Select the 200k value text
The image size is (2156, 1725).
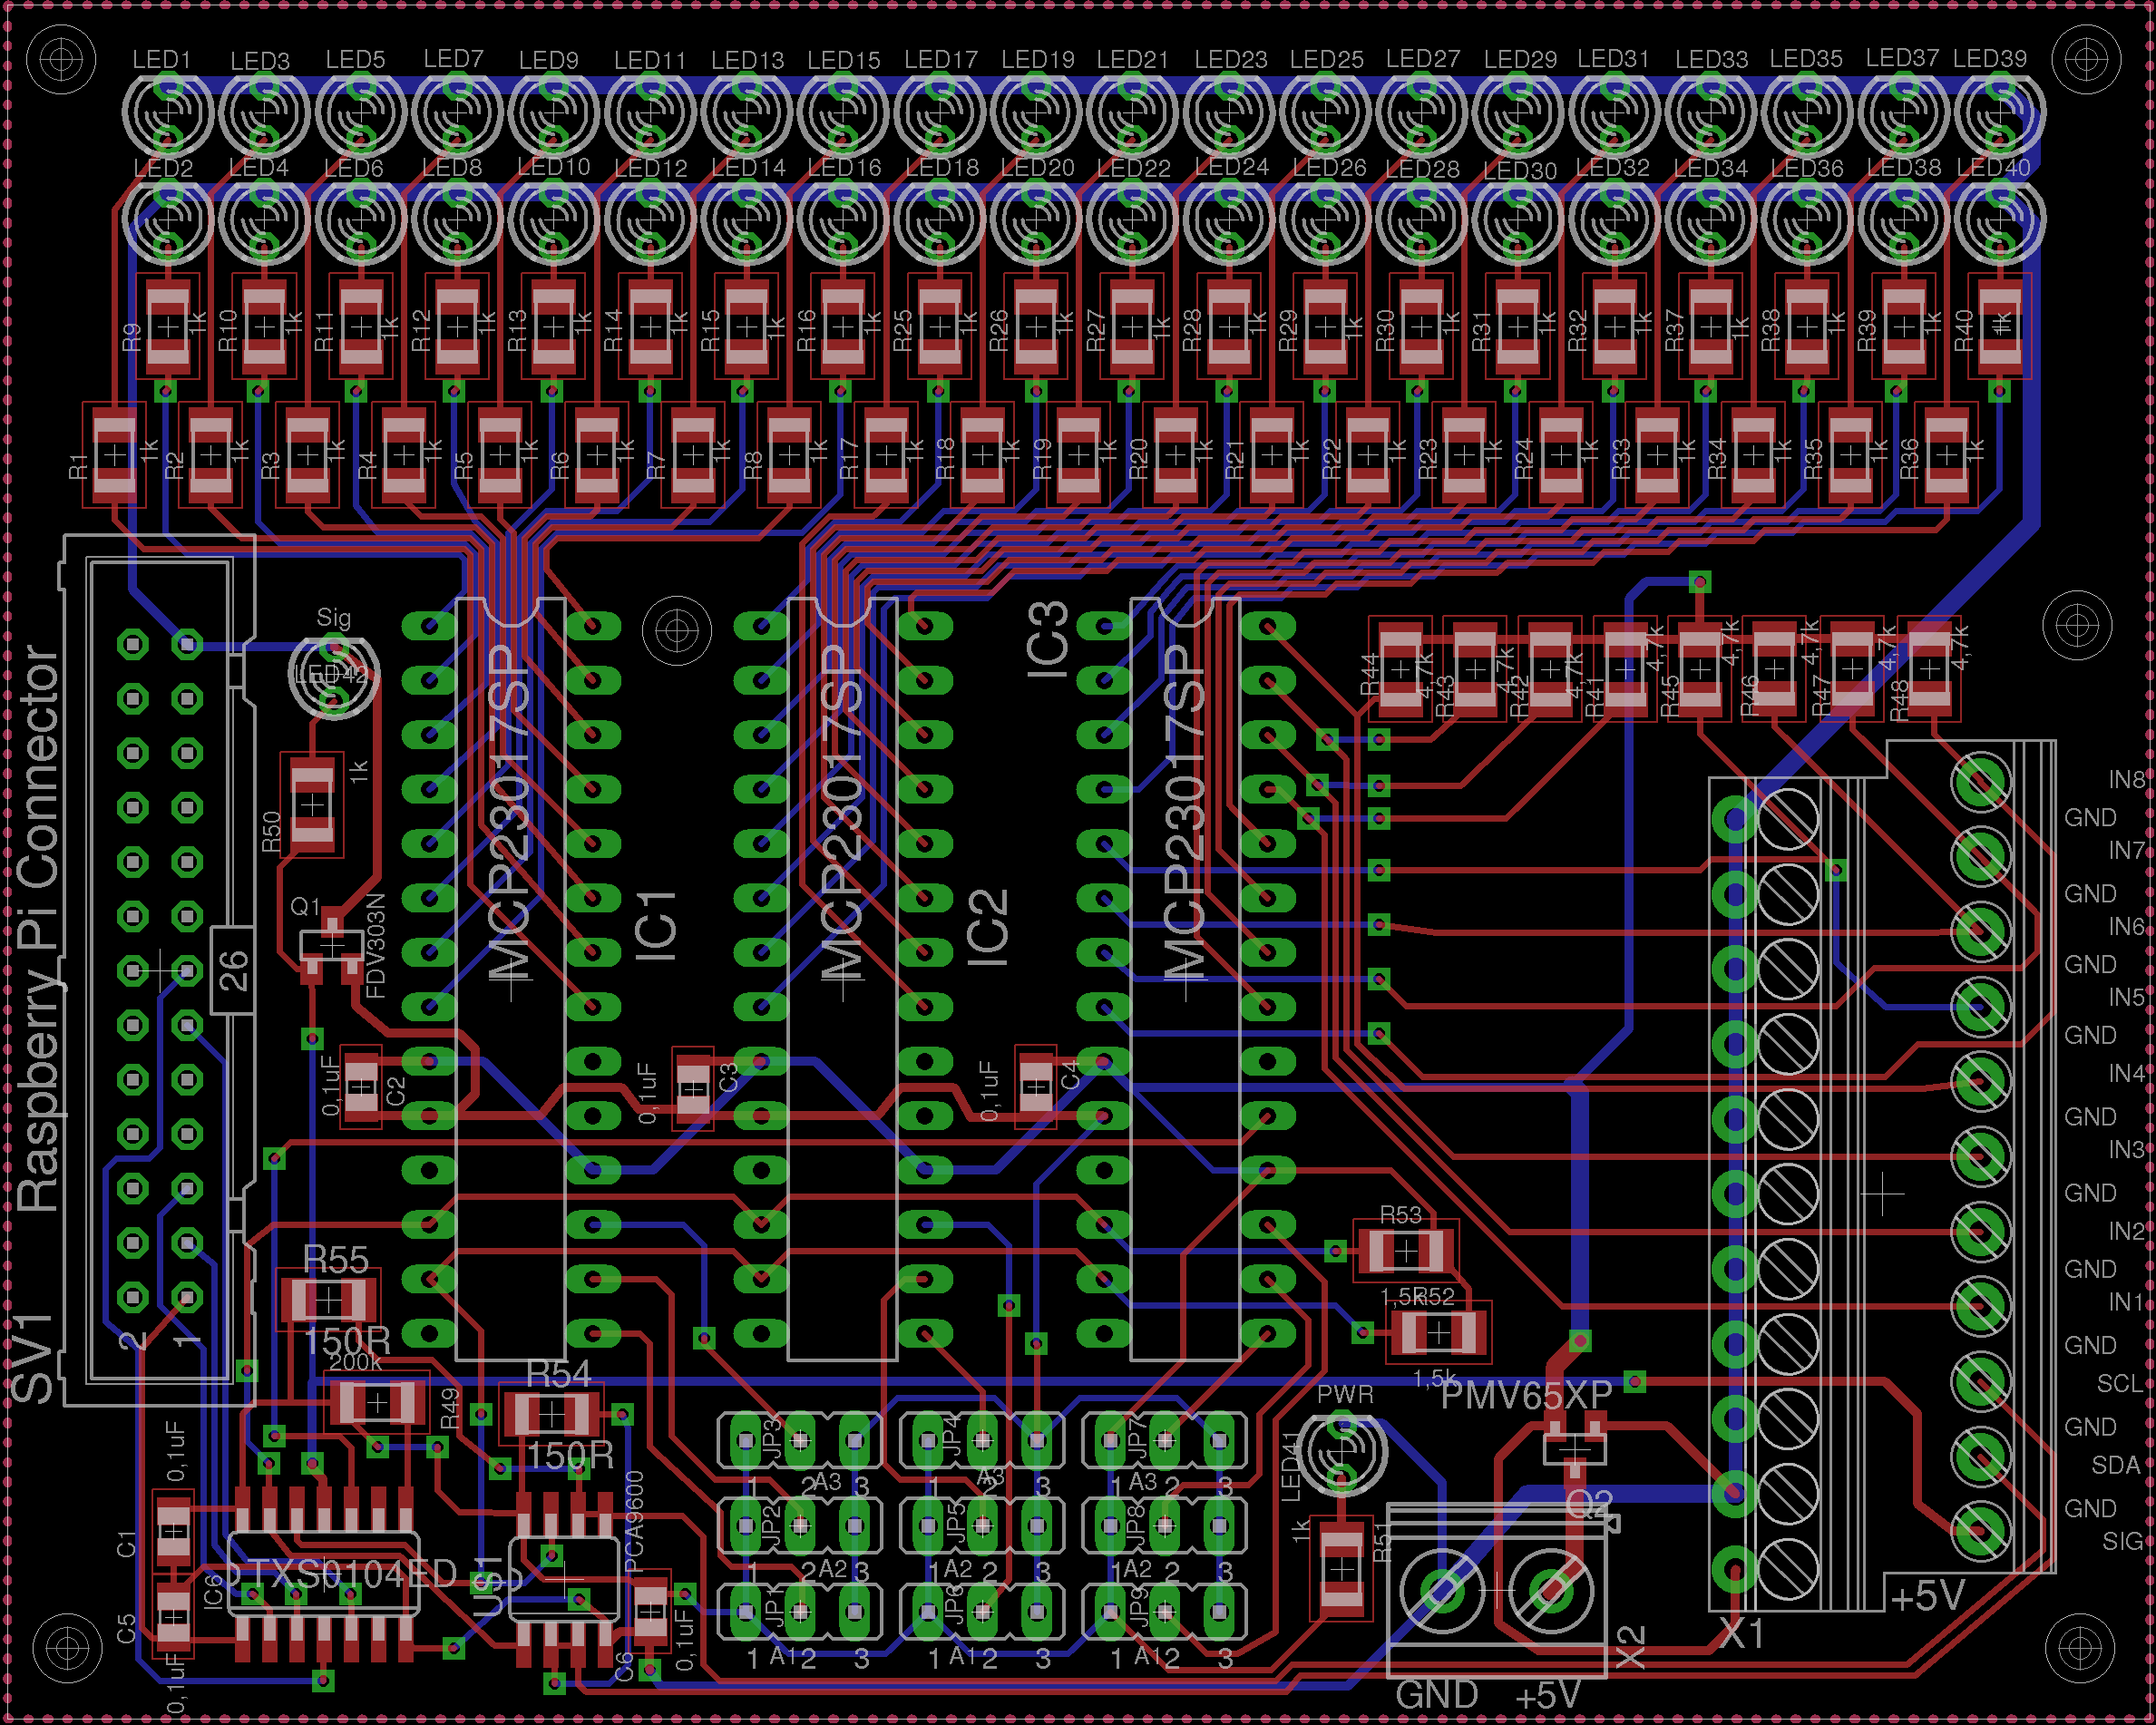355,1362
